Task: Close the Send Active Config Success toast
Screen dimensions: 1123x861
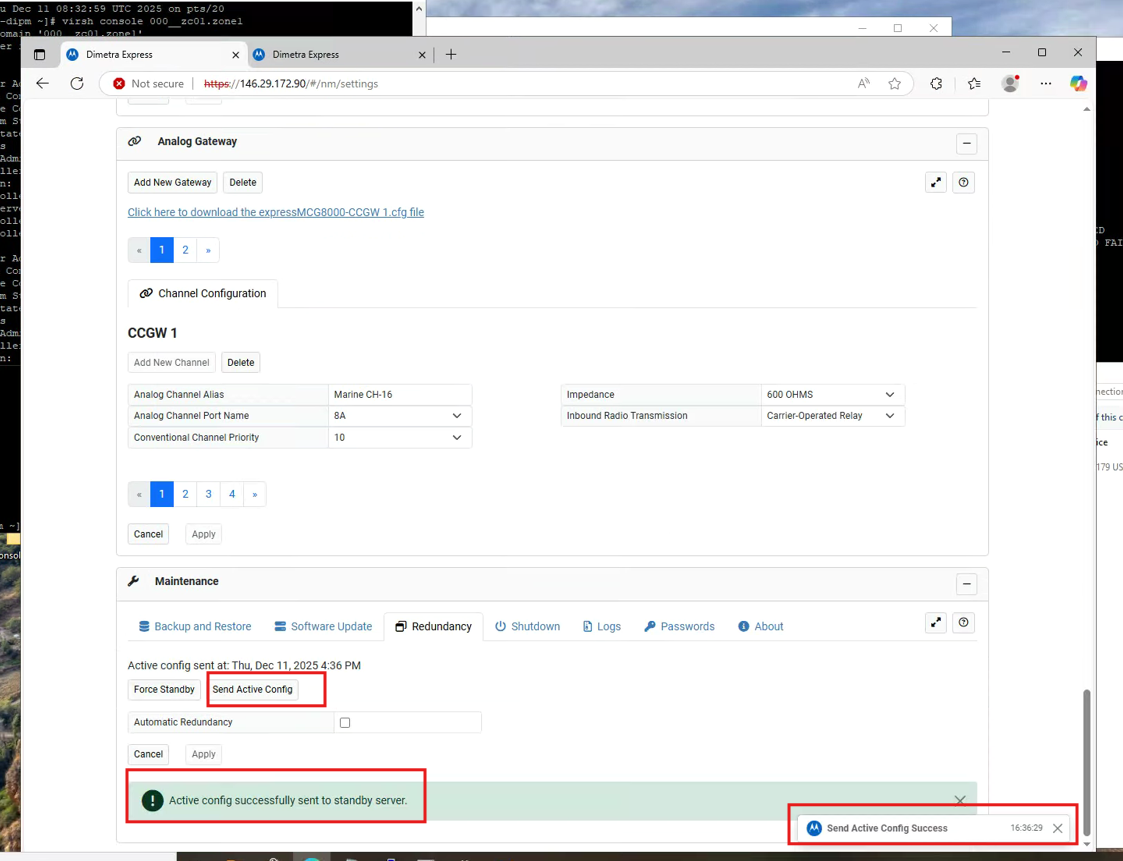Action: (x=1057, y=829)
